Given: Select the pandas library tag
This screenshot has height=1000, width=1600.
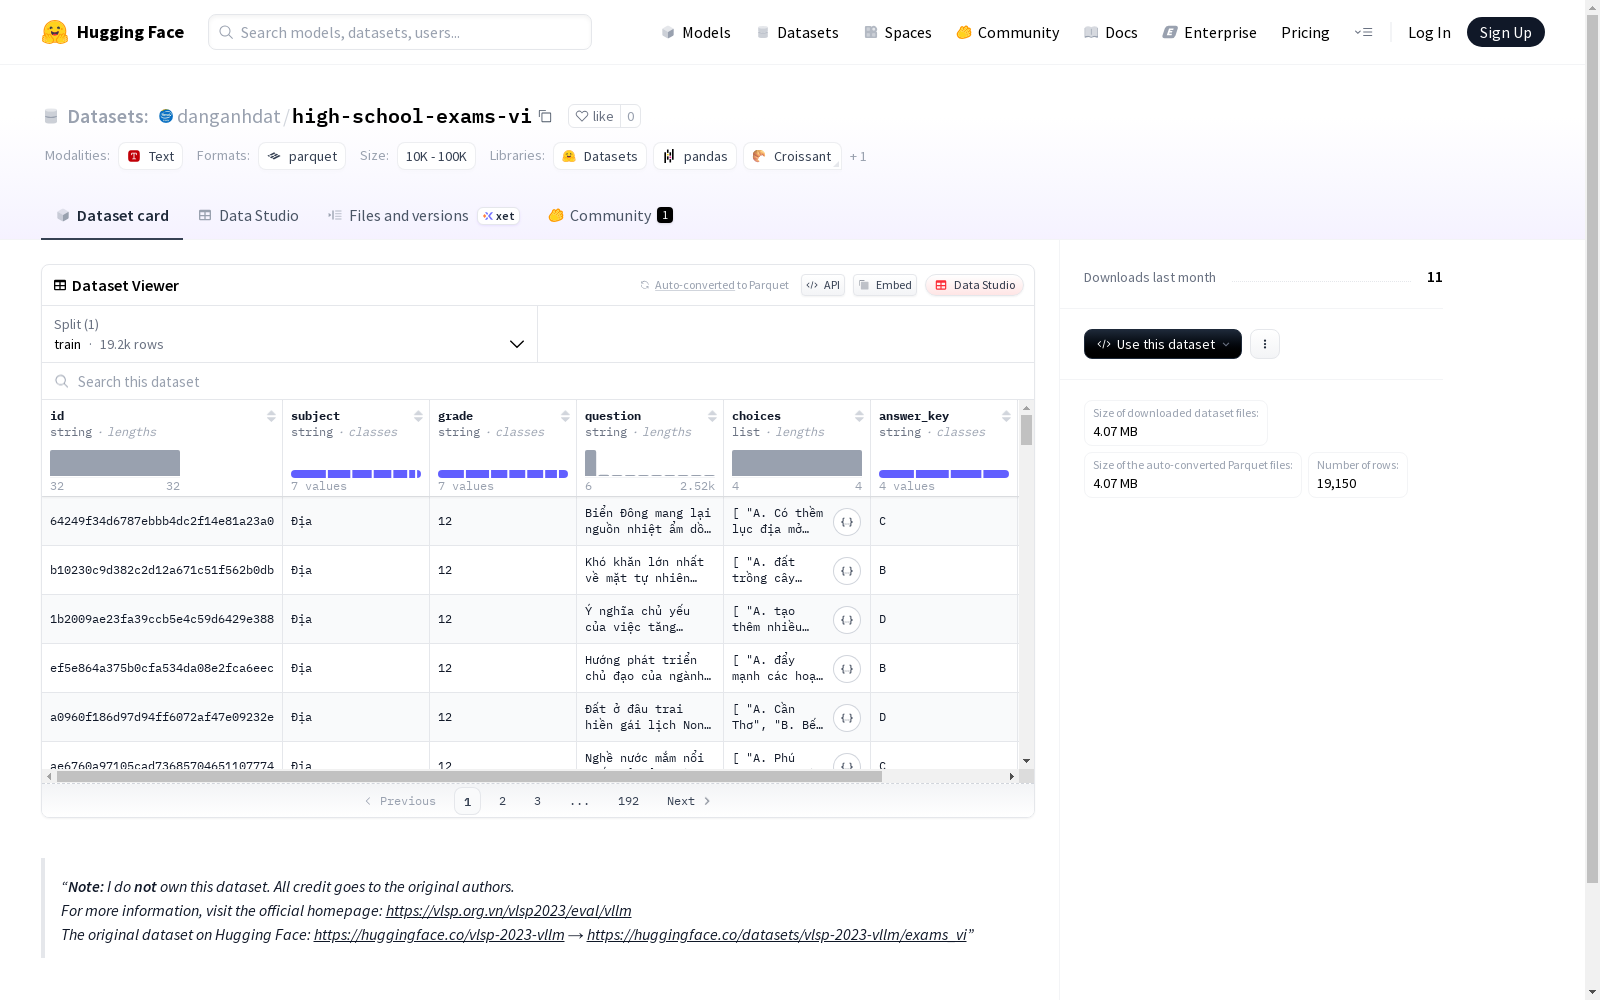Looking at the screenshot, I should tap(695, 156).
